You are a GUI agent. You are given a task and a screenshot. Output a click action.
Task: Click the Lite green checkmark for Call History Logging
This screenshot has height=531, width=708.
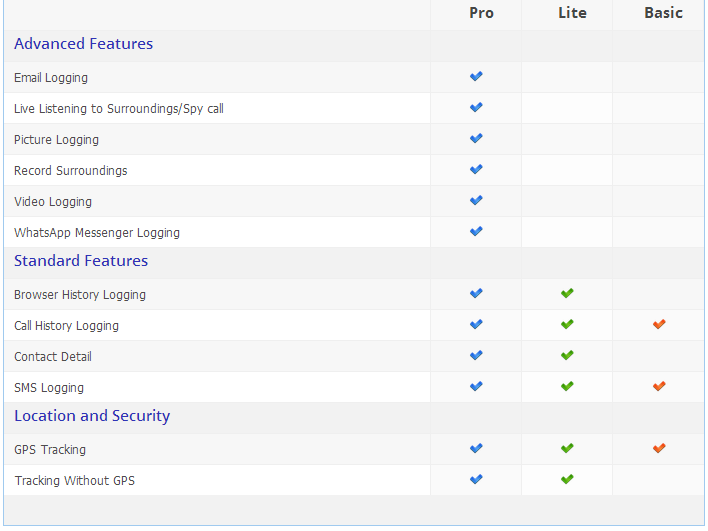(567, 324)
